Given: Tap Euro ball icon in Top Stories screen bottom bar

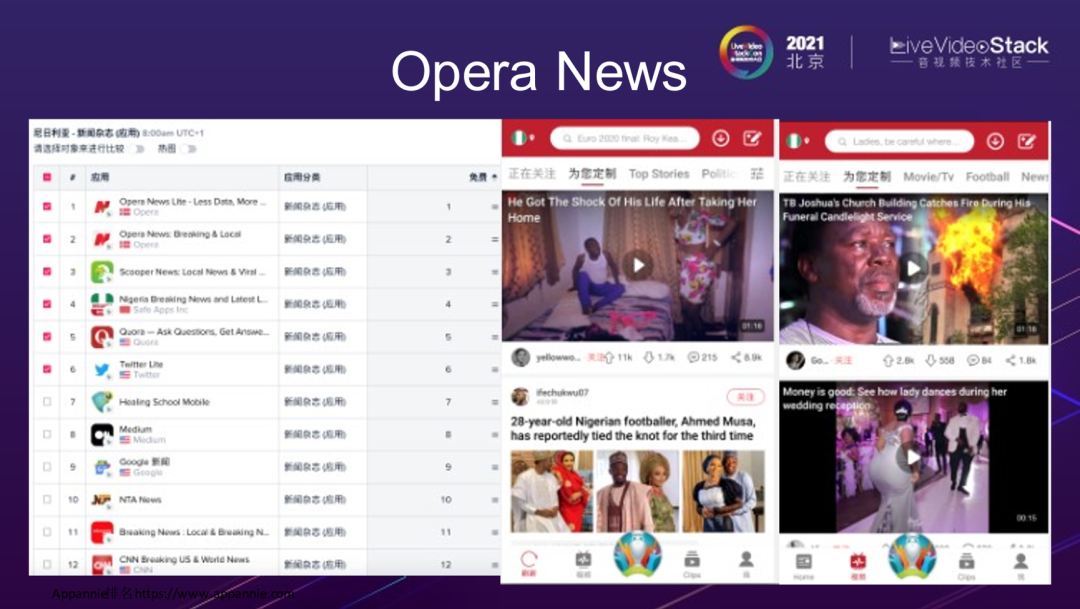Looking at the screenshot, I should pos(638,554).
